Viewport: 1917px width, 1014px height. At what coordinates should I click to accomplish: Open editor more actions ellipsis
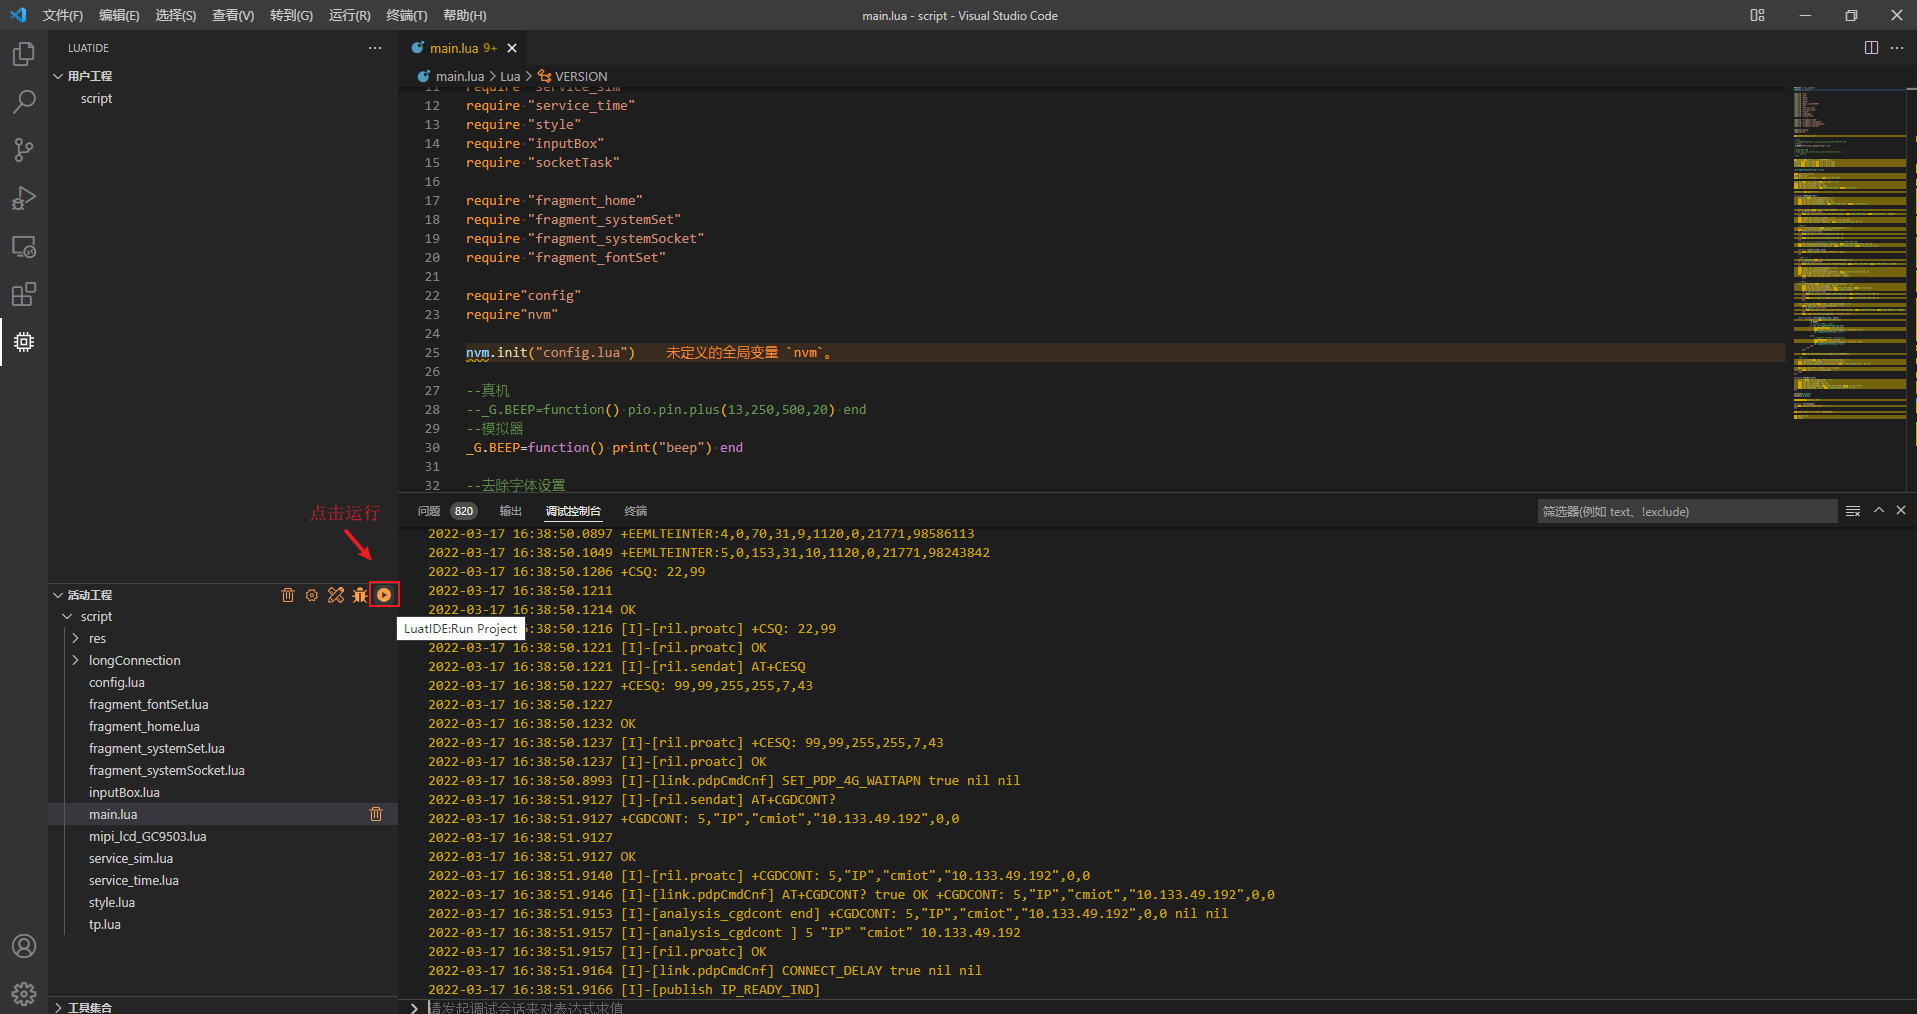[1897, 48]
